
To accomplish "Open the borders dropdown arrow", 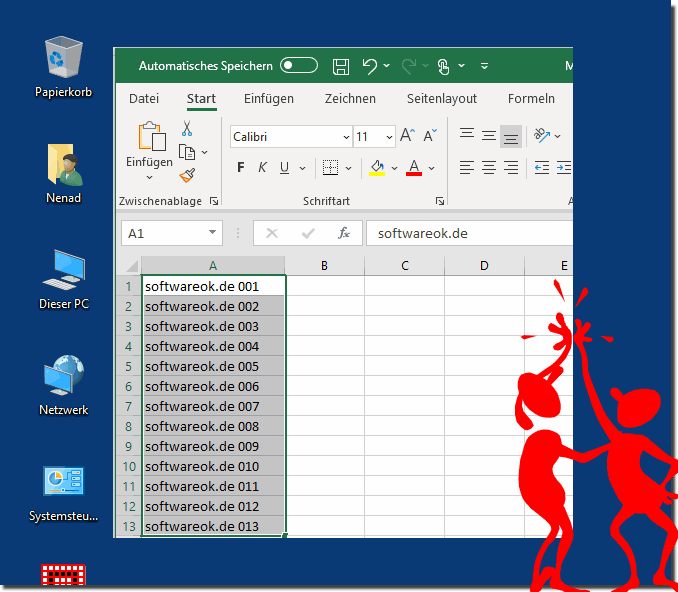I will point(349,168).
